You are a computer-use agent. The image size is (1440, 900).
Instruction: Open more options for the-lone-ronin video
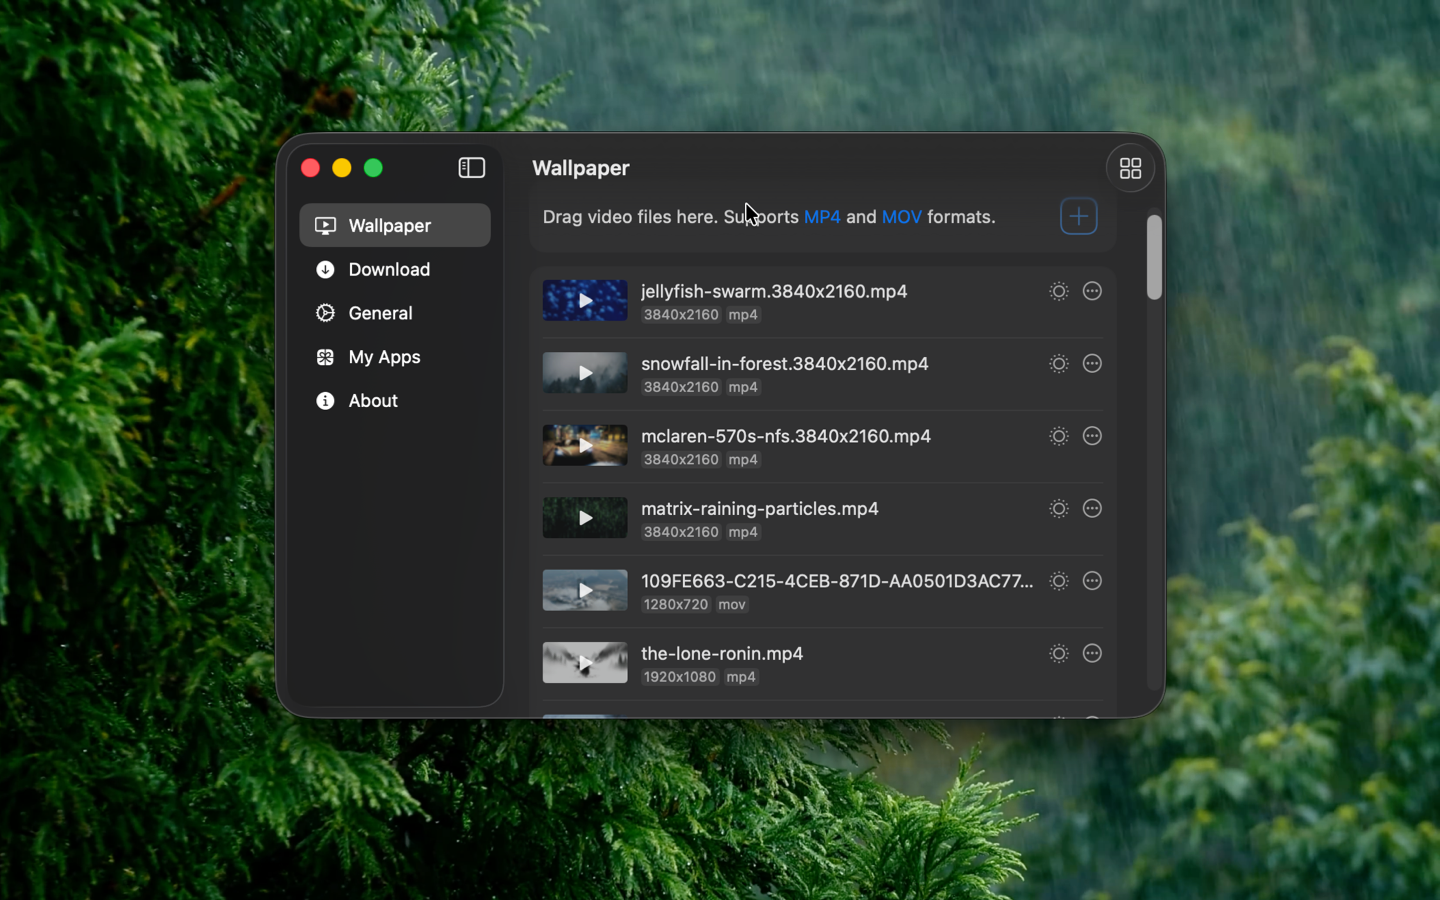1092,654
